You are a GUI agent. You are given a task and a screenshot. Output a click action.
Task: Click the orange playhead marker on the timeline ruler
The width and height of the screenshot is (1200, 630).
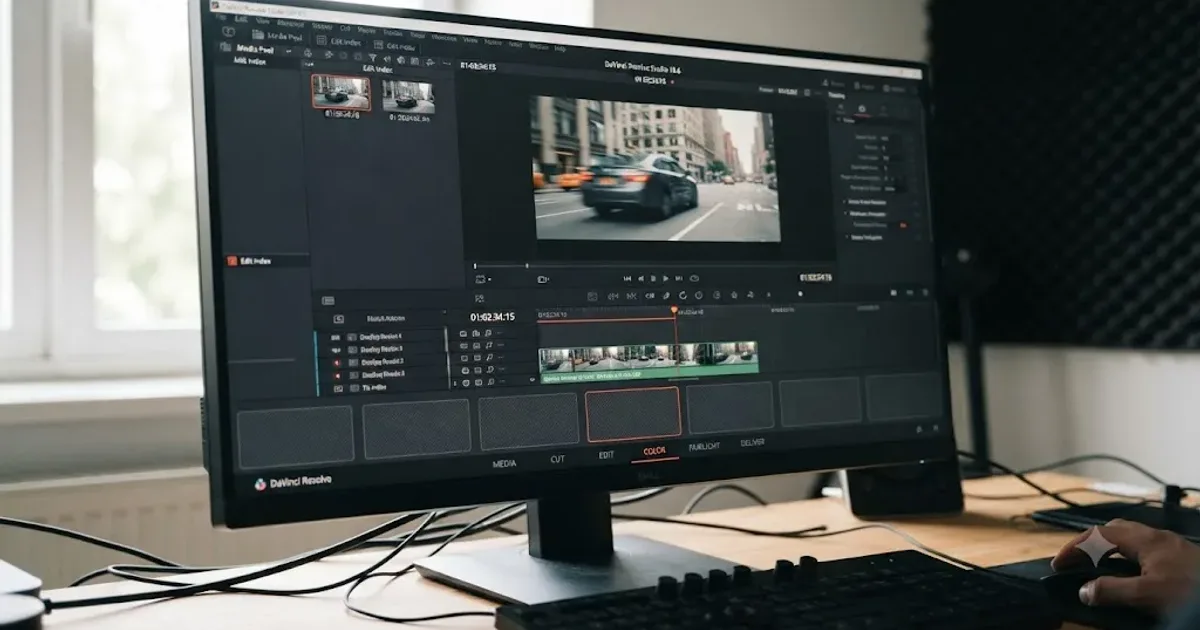click(x=674, y=309)
